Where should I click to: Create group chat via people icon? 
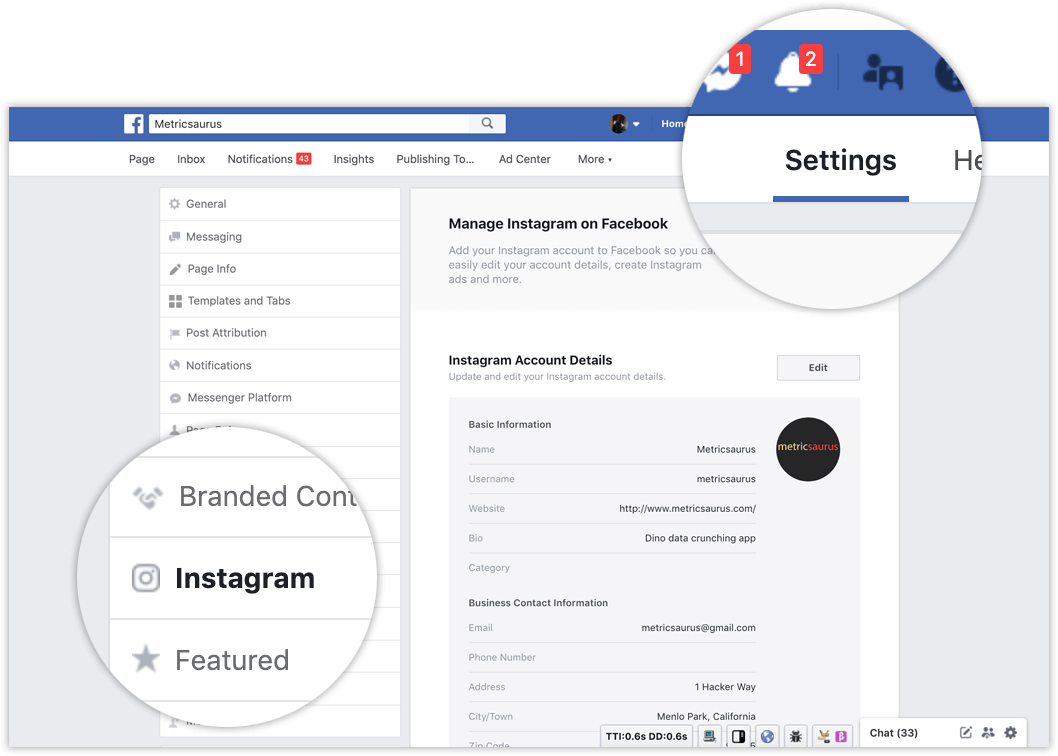pyautogui.click(x=988, y=732)
